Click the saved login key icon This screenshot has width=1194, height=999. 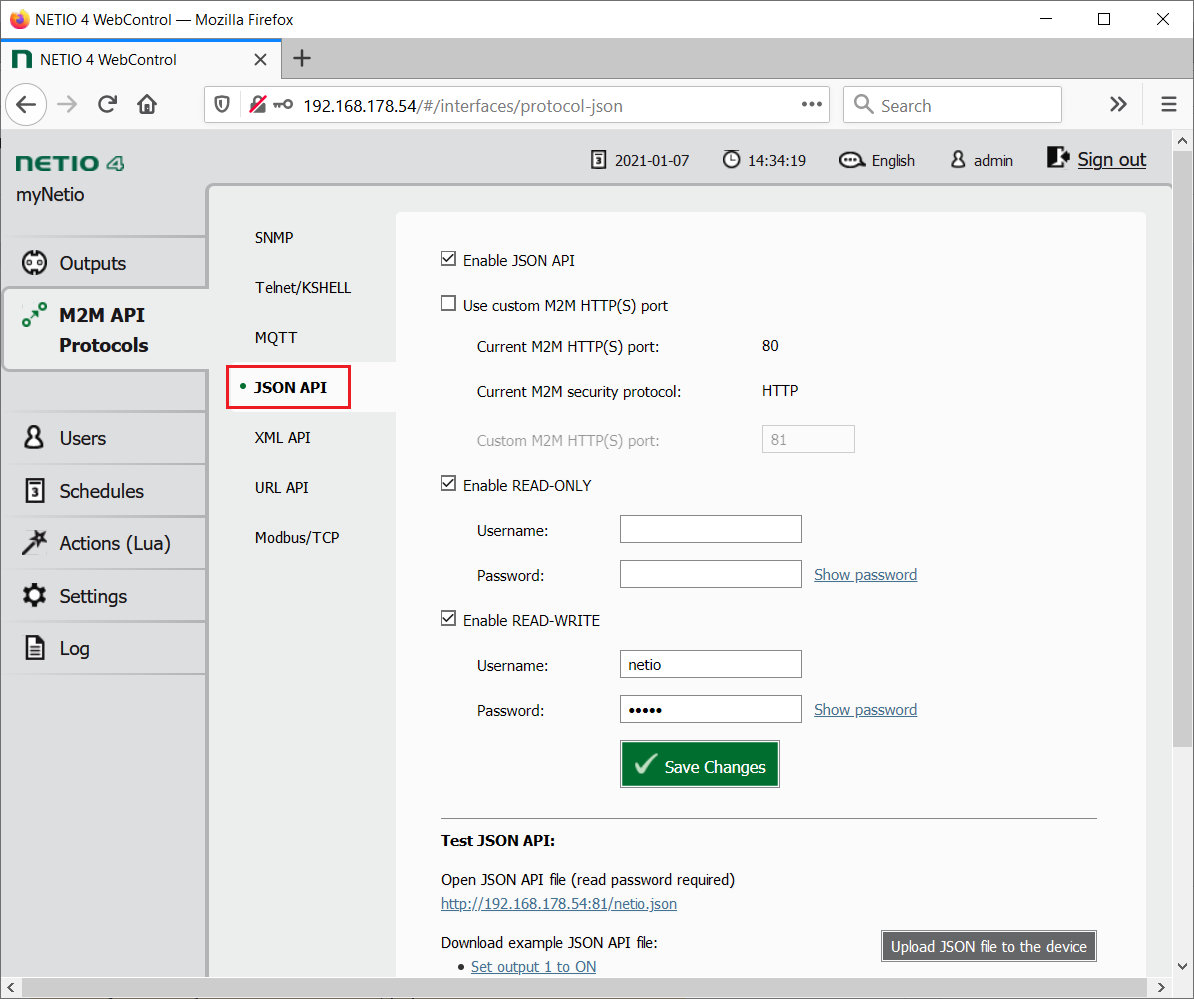283,104
